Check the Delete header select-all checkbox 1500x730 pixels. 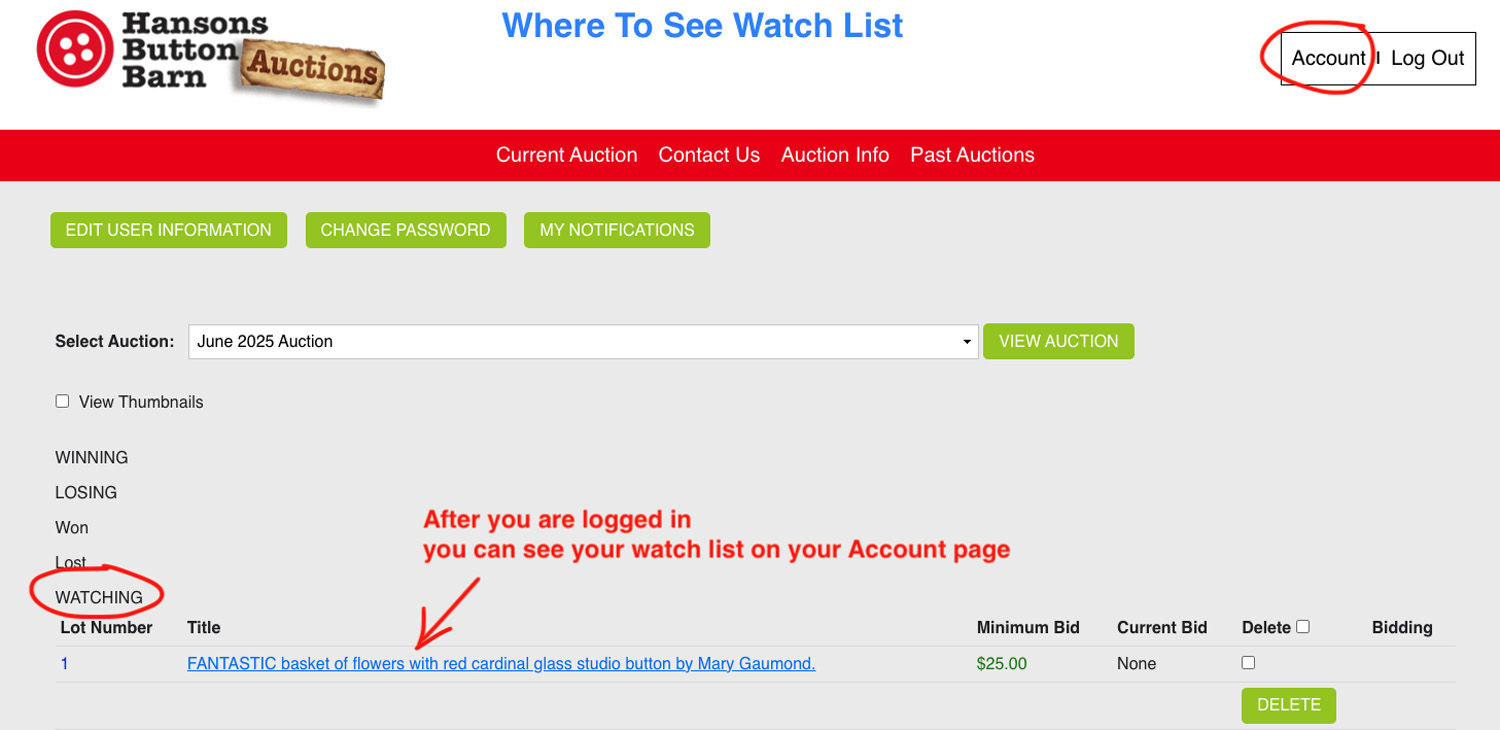click(x=1303, y=626)
